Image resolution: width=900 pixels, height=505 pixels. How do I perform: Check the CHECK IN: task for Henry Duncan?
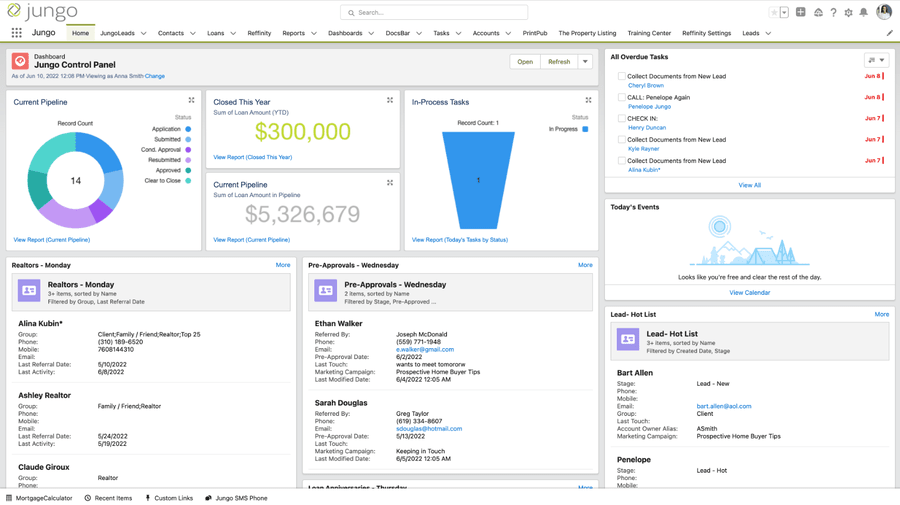click(x=622, y=118)
